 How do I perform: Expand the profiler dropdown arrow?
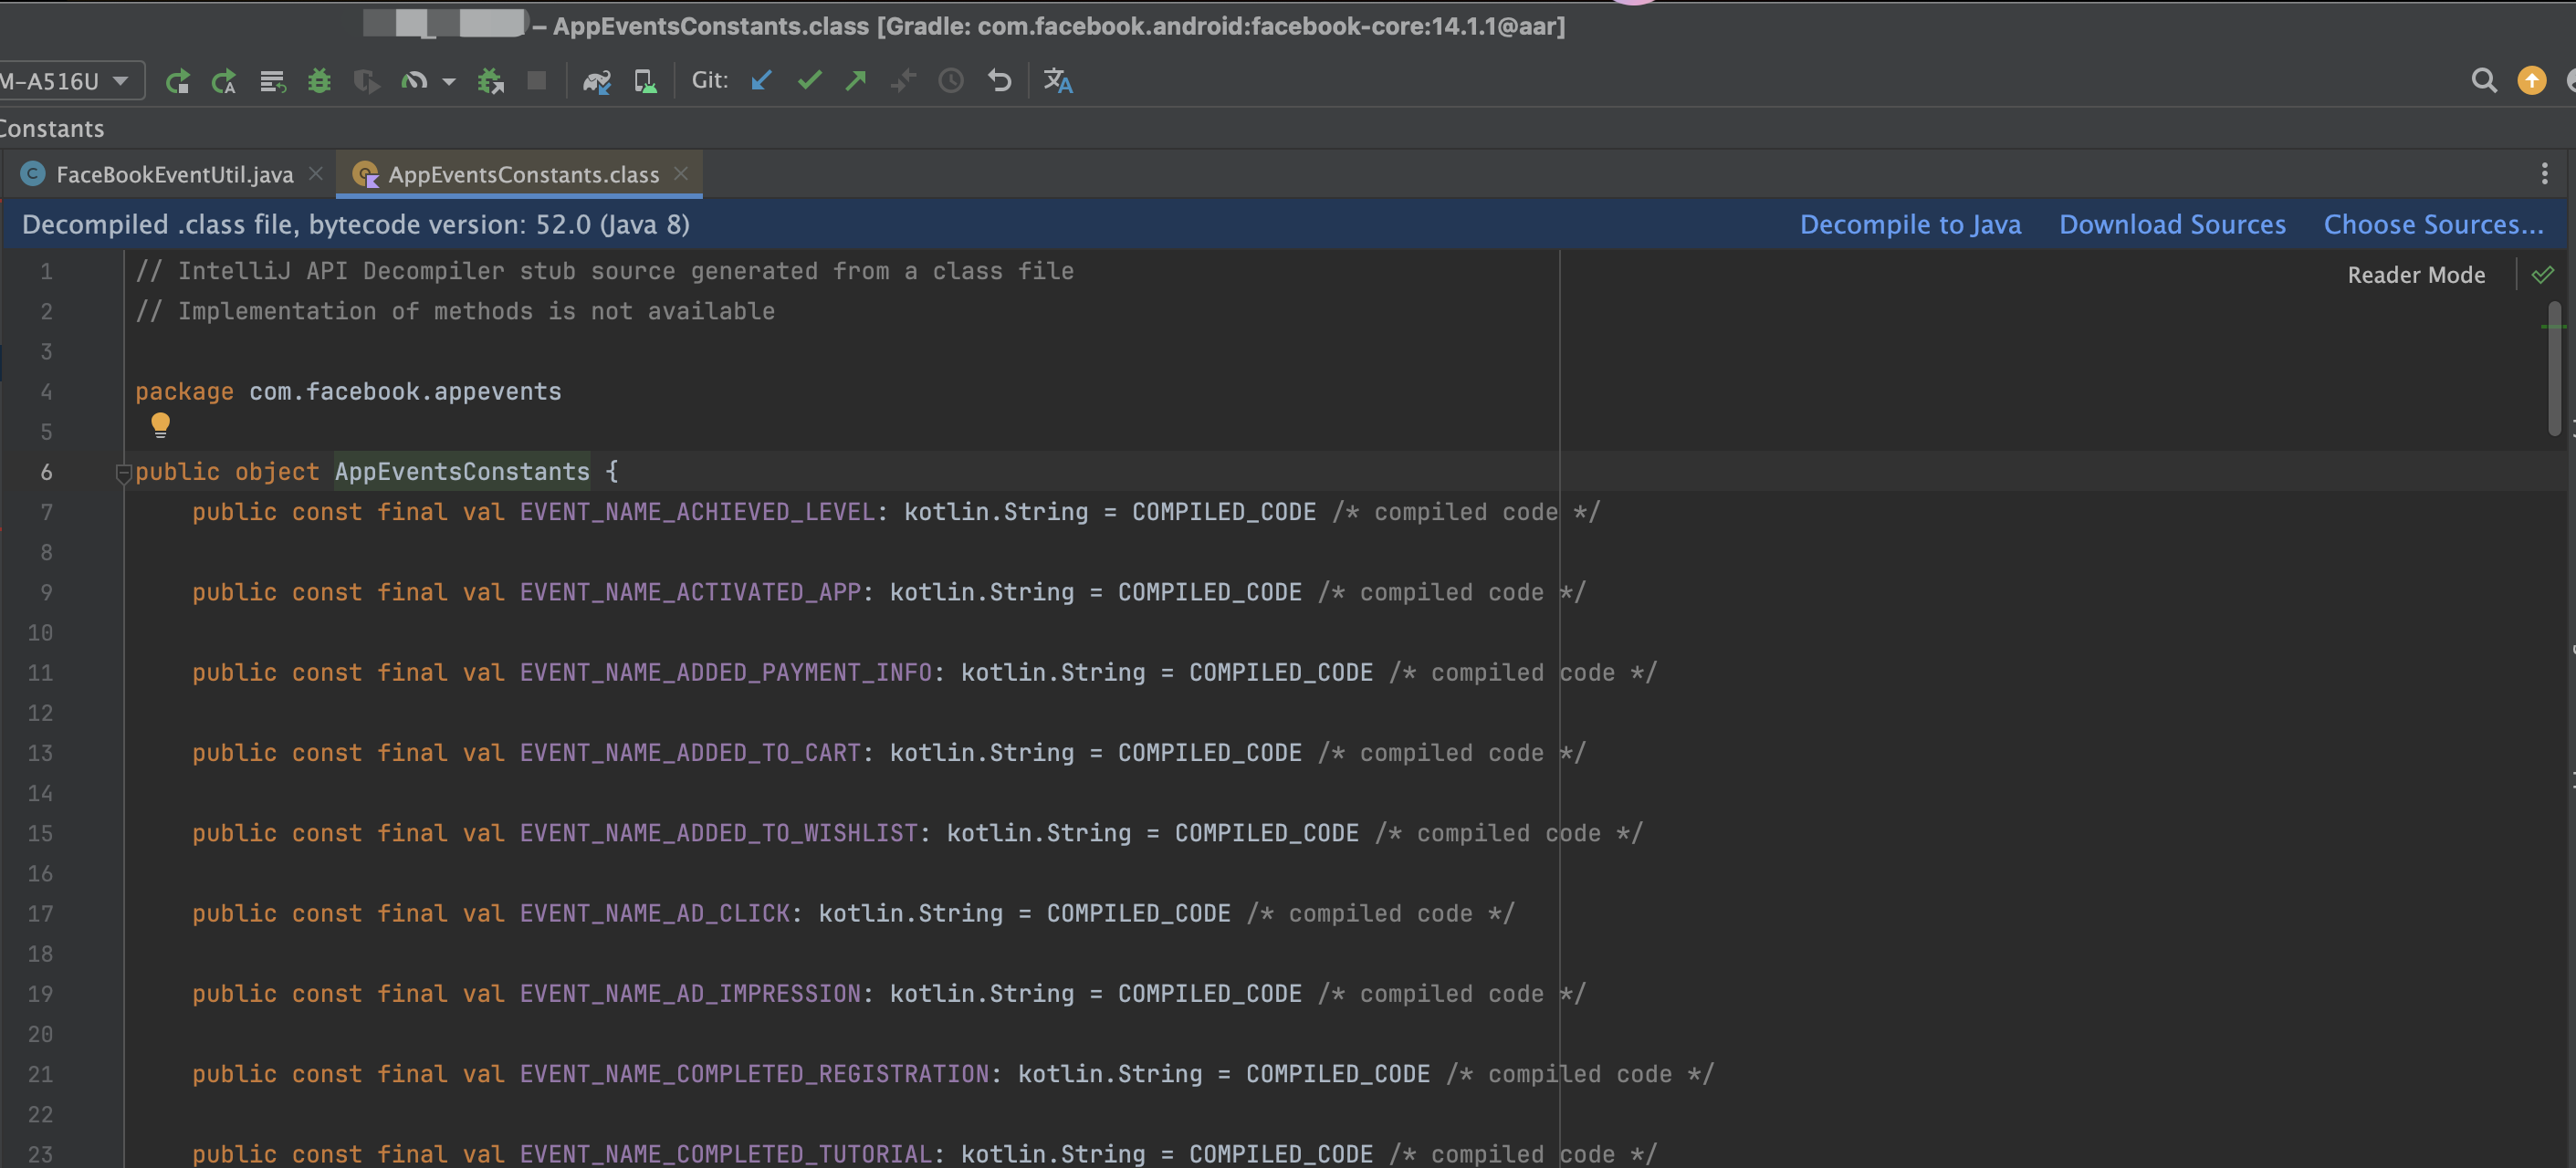point(449,81)
